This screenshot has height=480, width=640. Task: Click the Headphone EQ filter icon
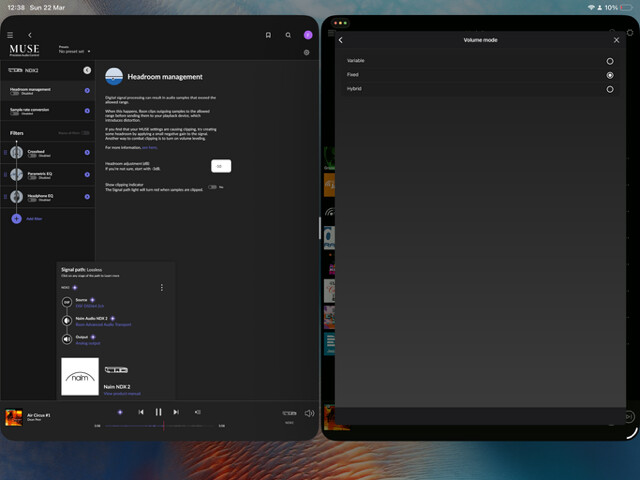click(16, 197)
